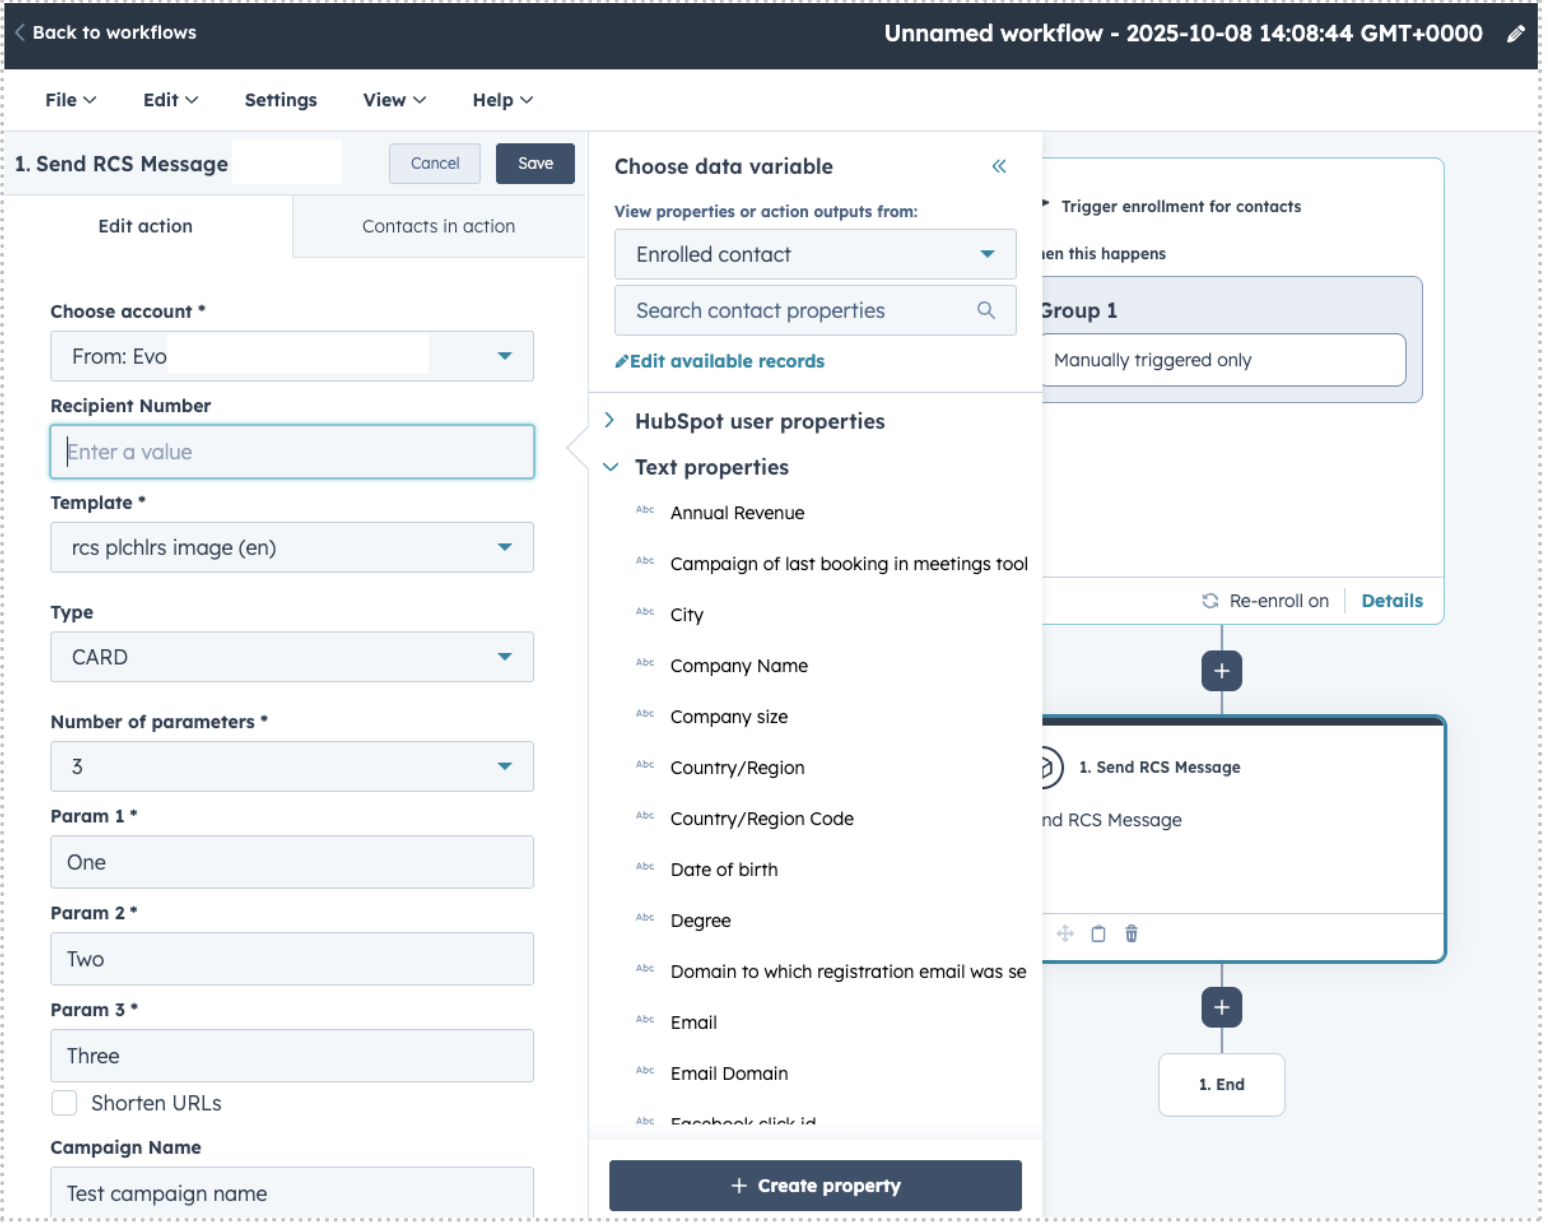Switch to Contacts in action tab
Viewport: 1548px width, 1230px height.
coord(438,226)
